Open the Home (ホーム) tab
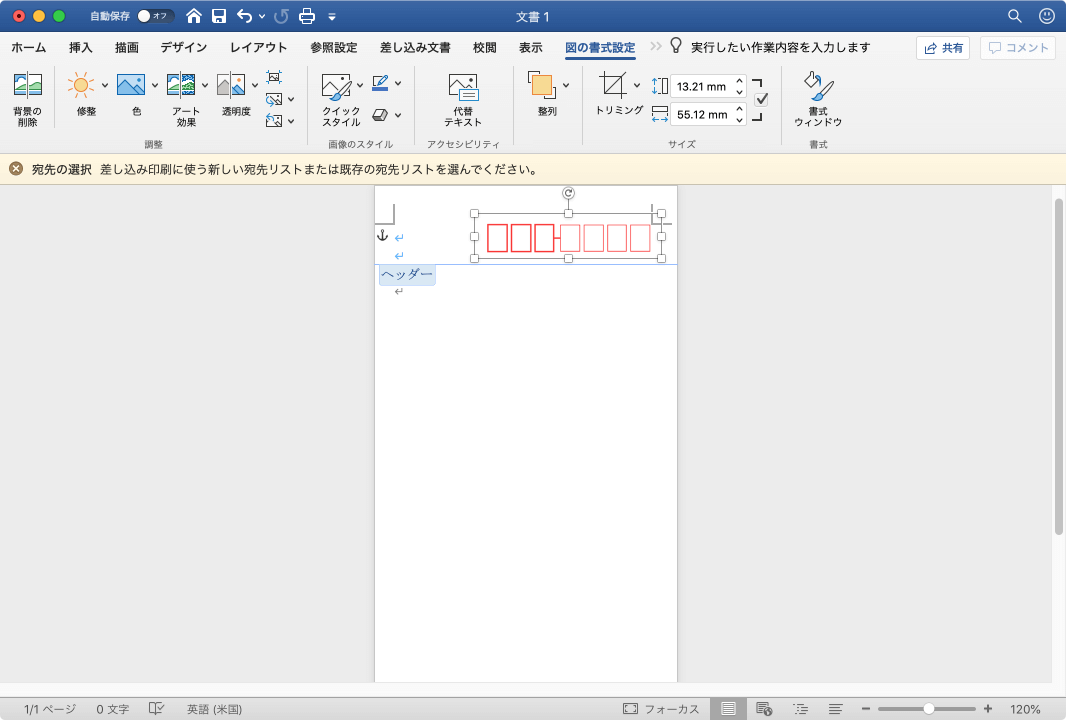The height and width of the screenshot is (720, 1066). [29, 48]
